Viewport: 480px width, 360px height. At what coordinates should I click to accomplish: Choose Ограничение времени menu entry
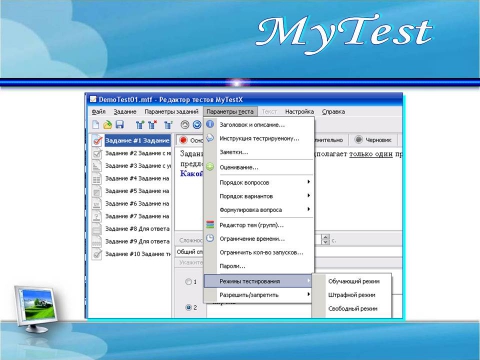tap(259, 239)
